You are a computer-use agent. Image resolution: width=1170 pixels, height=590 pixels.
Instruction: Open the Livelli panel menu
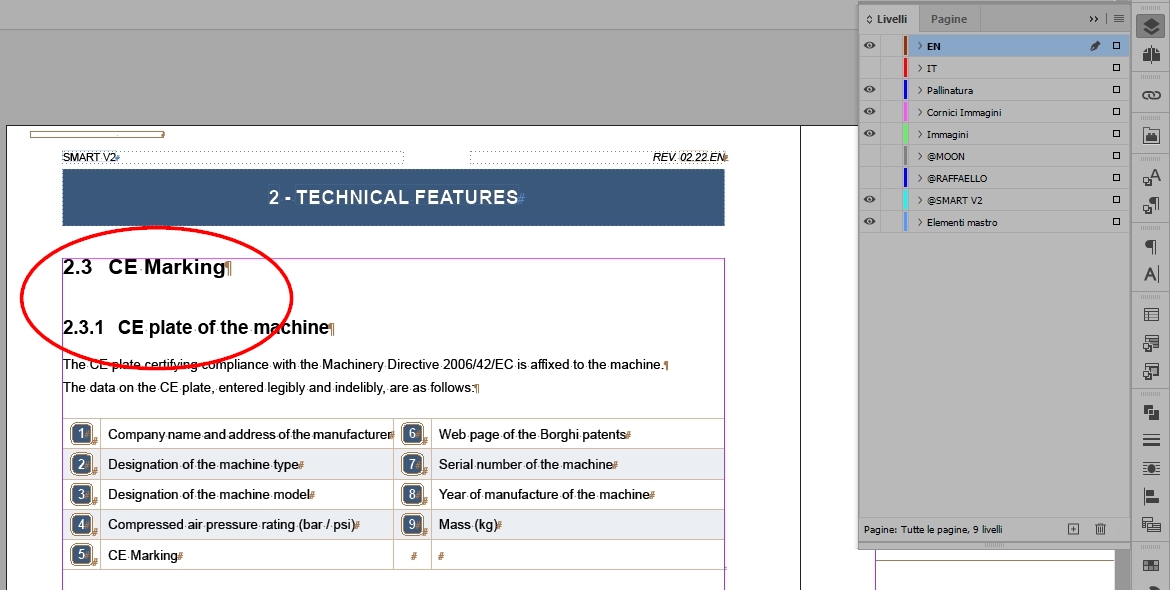[x=1118, y=18]
